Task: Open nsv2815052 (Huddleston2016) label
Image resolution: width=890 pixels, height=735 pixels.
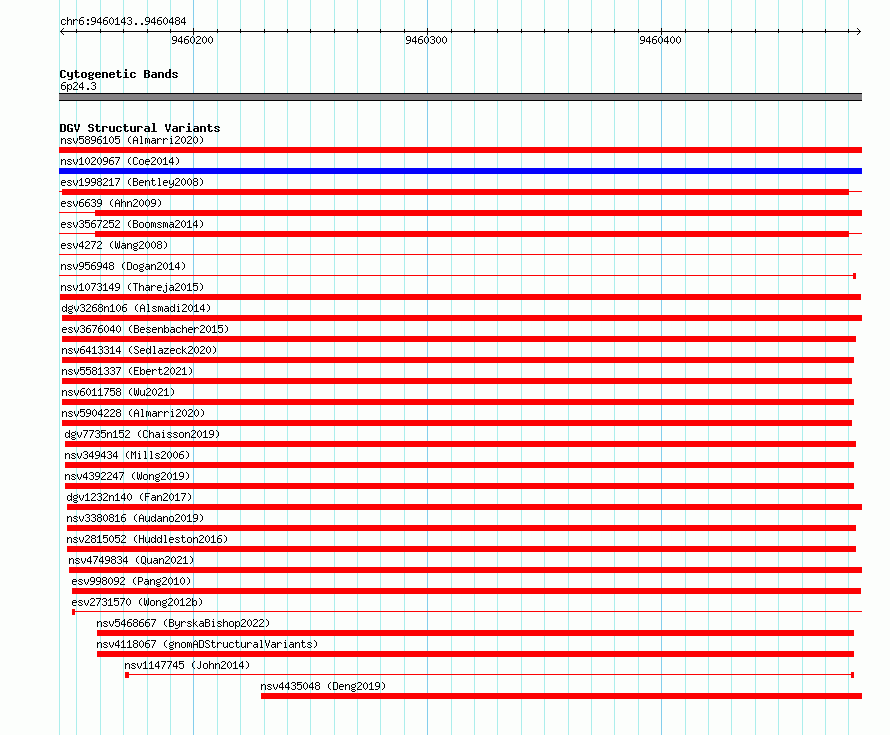Action: click(147, 539)
